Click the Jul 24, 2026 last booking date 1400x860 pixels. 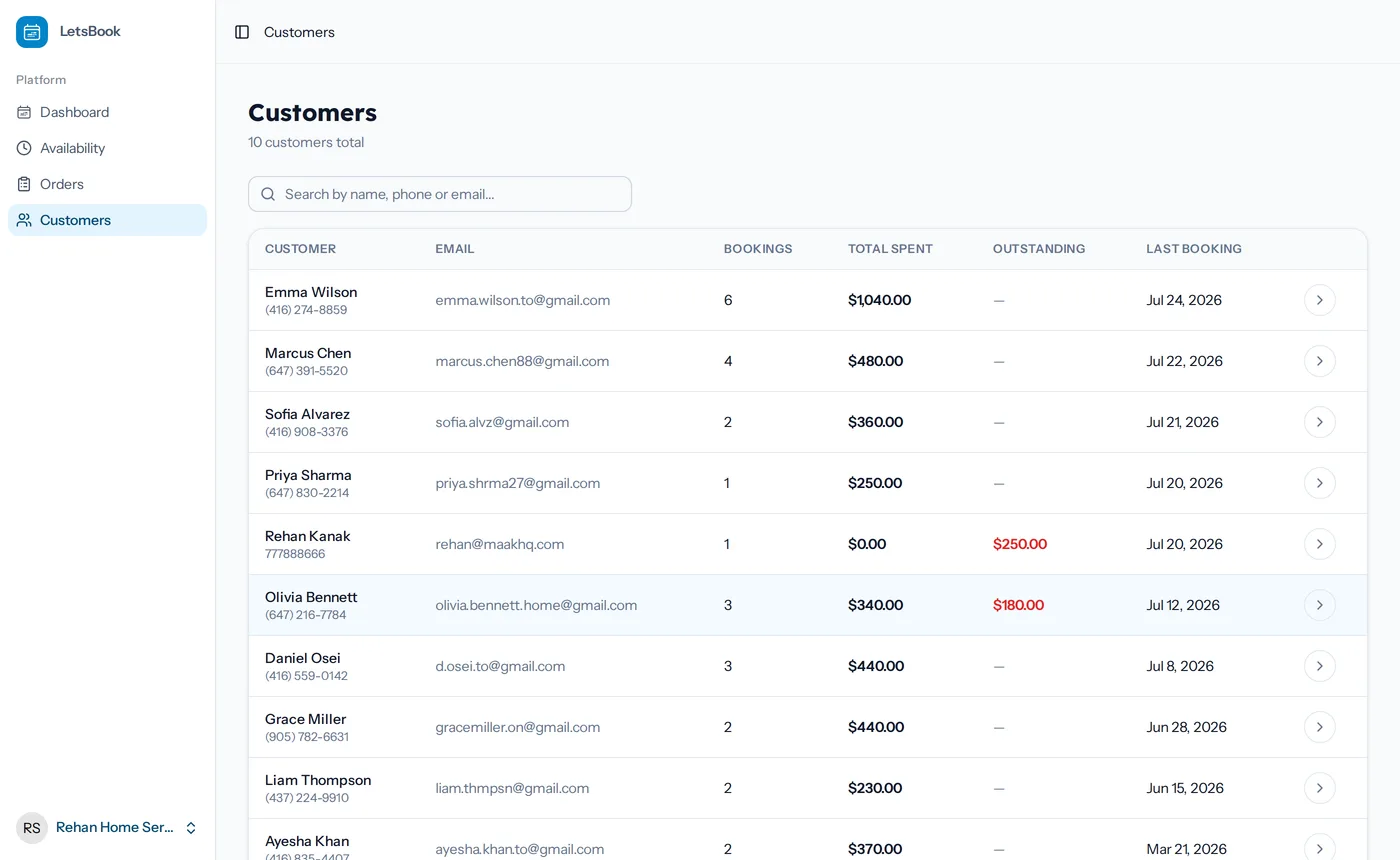[x=1184, y=300]
